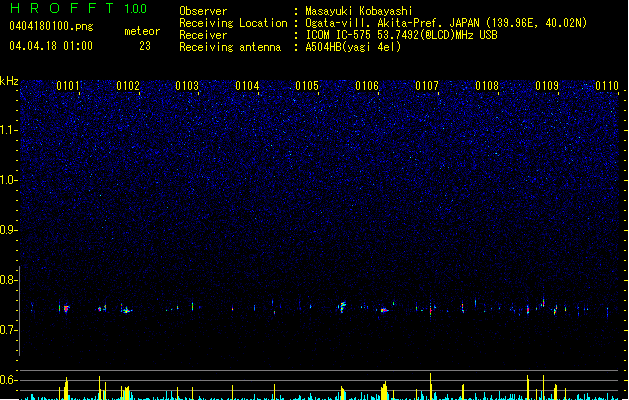Click the 1.0 kHz axis label

click(8, 180)
